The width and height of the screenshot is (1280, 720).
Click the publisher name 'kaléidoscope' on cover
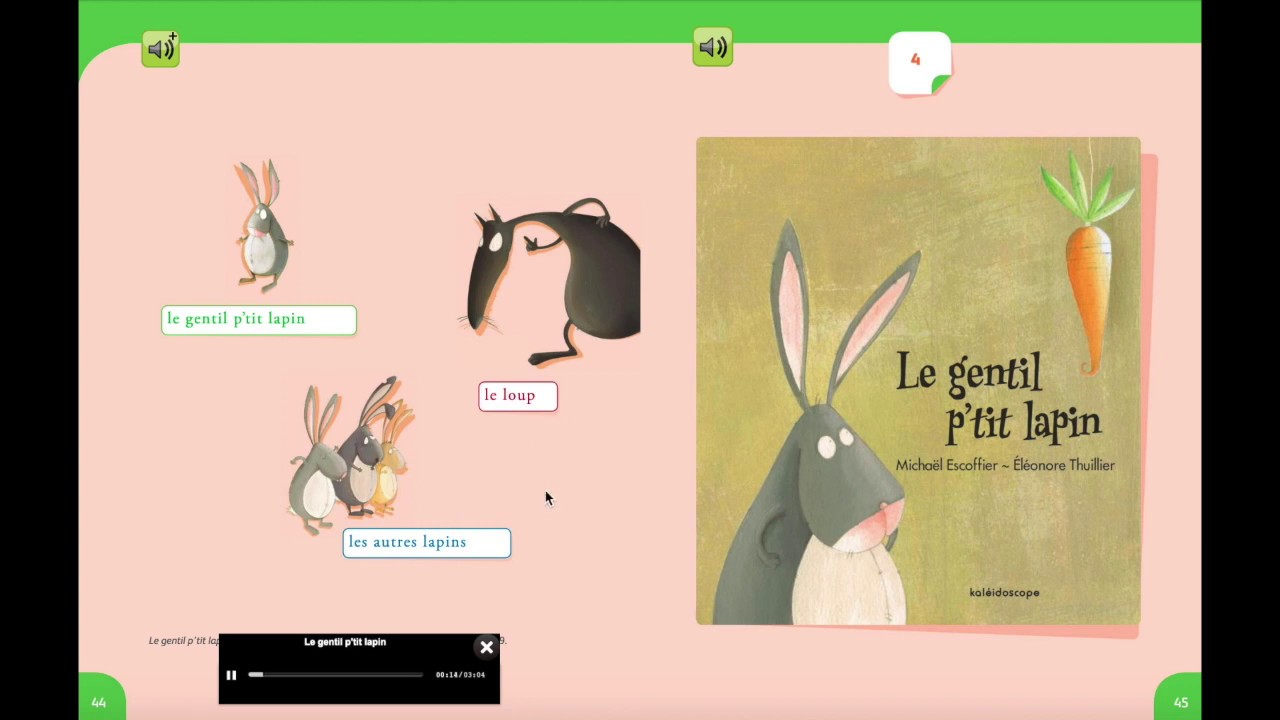click(1004, 593)
